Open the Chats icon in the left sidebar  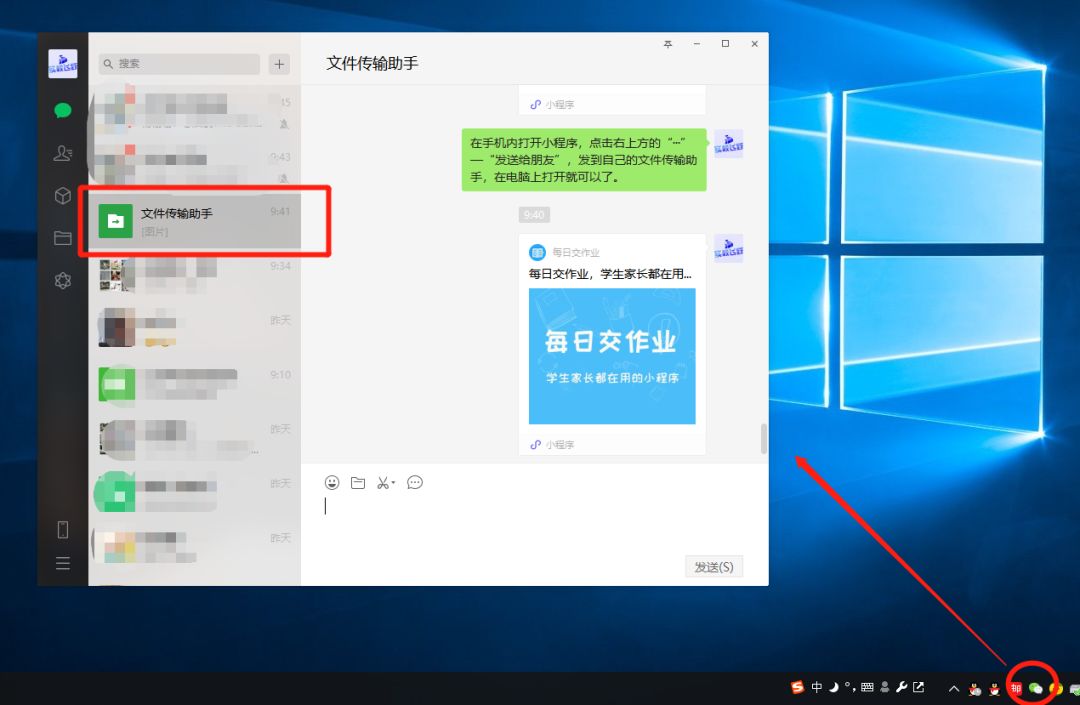(63, 110)
